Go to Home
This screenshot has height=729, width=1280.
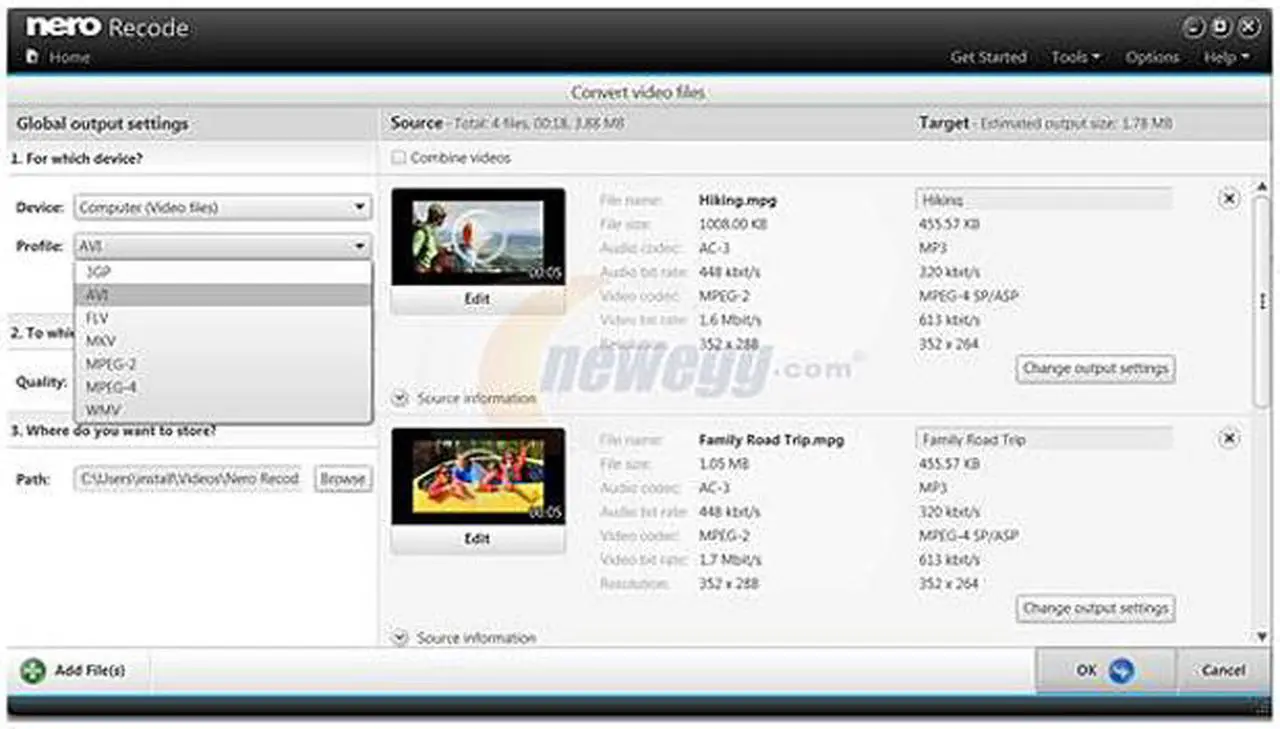pos(59,57)
